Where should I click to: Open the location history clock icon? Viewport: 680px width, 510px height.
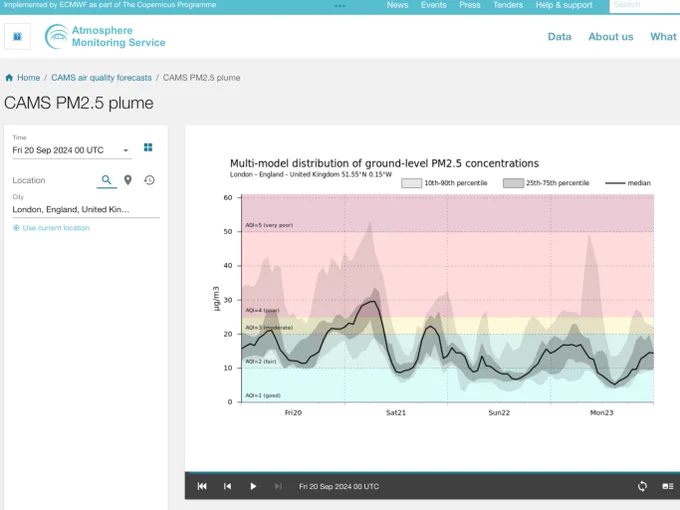149,180
